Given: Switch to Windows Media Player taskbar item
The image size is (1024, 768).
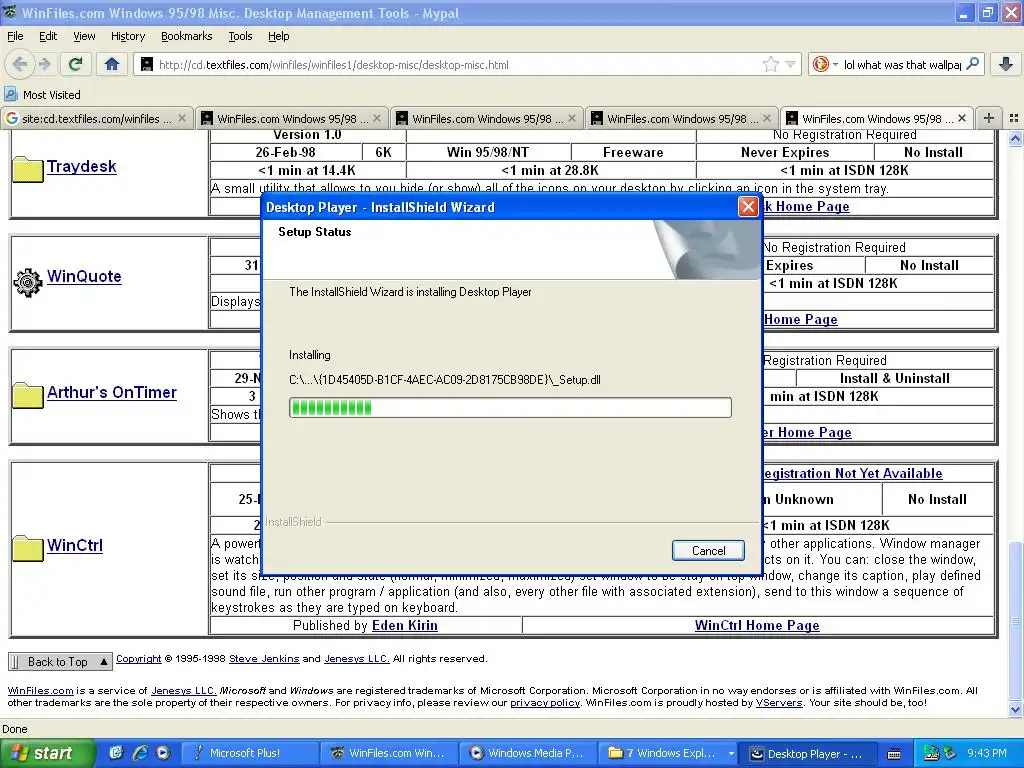Looking at the screenshot, I should click(x=528, y=753).
